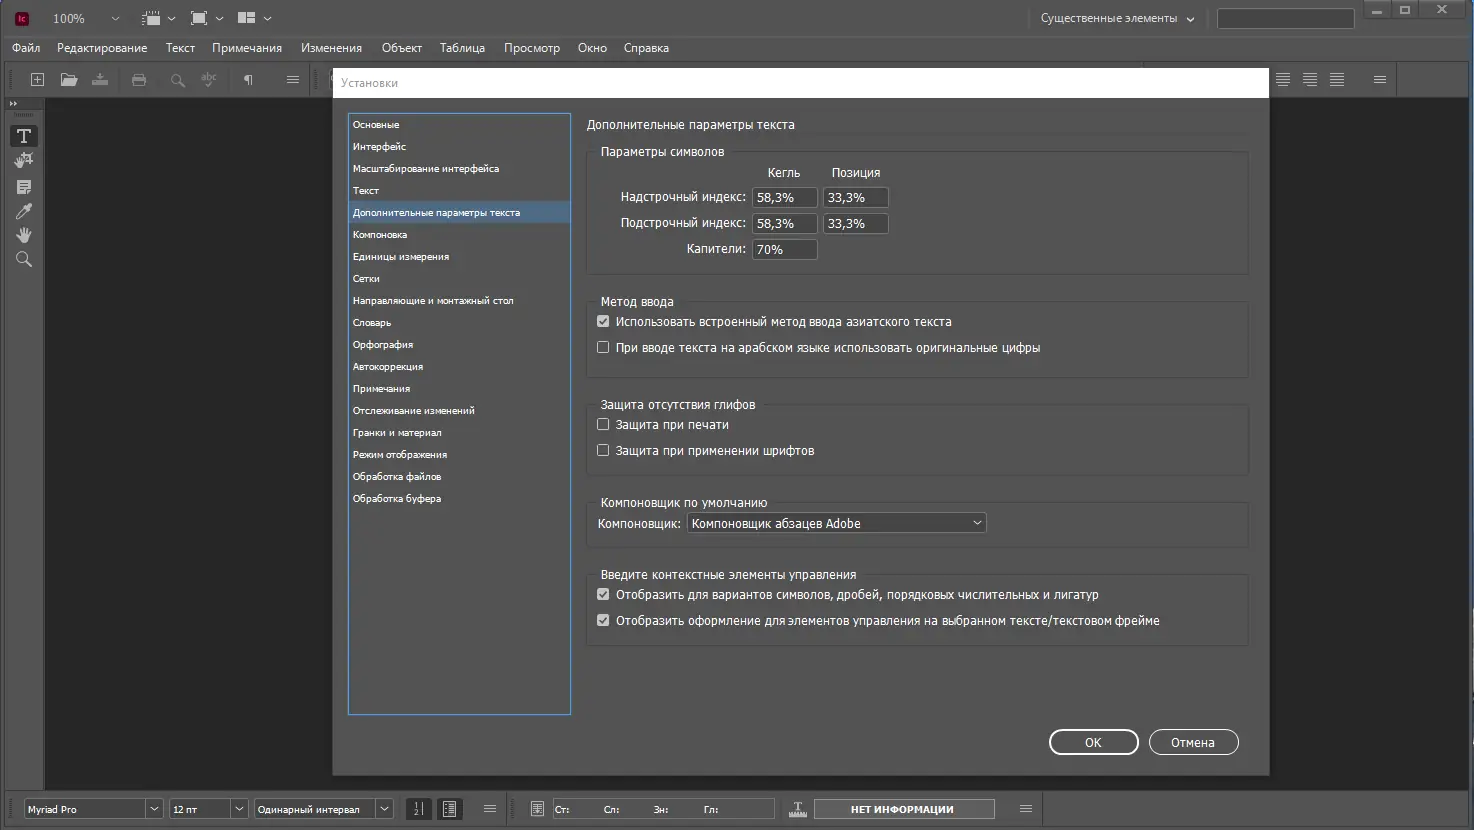
Task: Open the Таблица menu
Action: 462,48
